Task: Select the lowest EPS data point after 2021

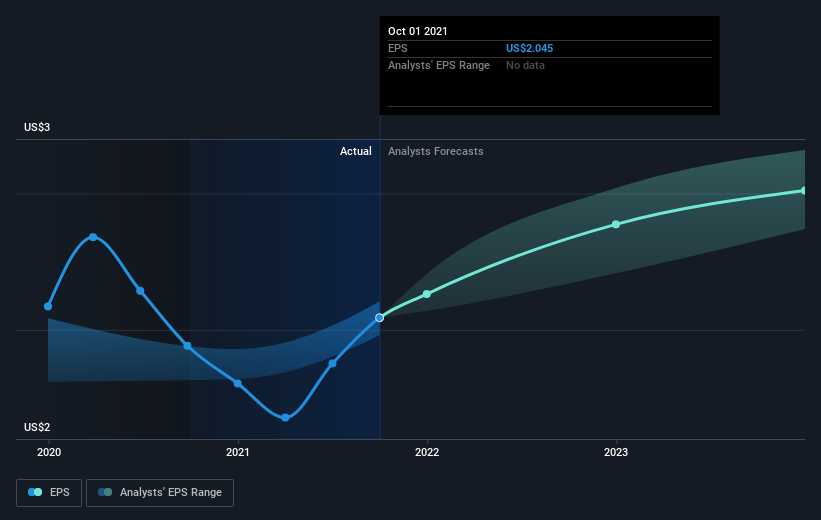Action: [x=285, y=418]
